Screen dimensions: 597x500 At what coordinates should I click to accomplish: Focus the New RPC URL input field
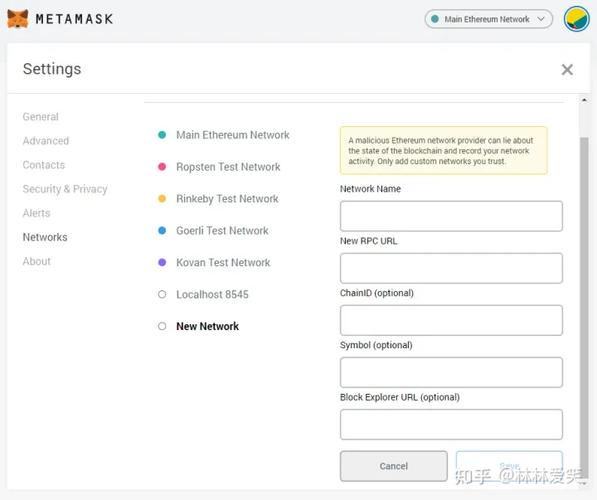[451, 268]
